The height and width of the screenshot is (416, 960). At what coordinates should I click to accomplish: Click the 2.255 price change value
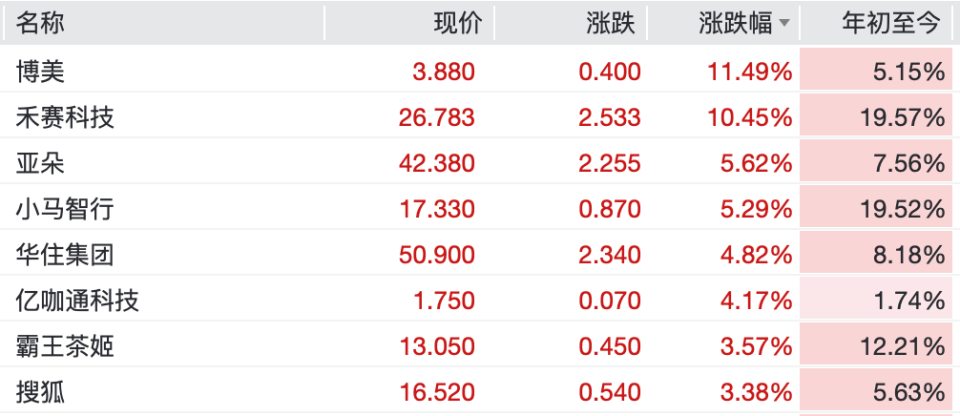(x=609, y=163)
